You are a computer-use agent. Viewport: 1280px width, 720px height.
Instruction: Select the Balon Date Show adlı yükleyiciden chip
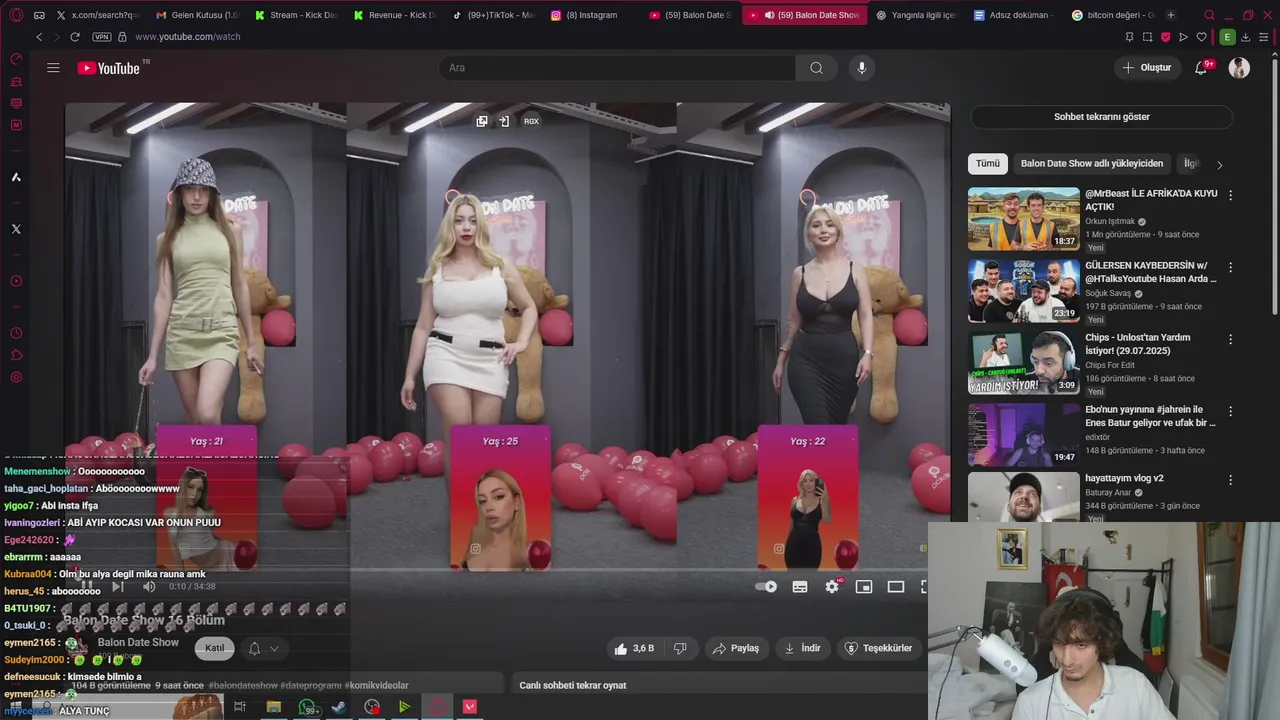[1092, 163]
